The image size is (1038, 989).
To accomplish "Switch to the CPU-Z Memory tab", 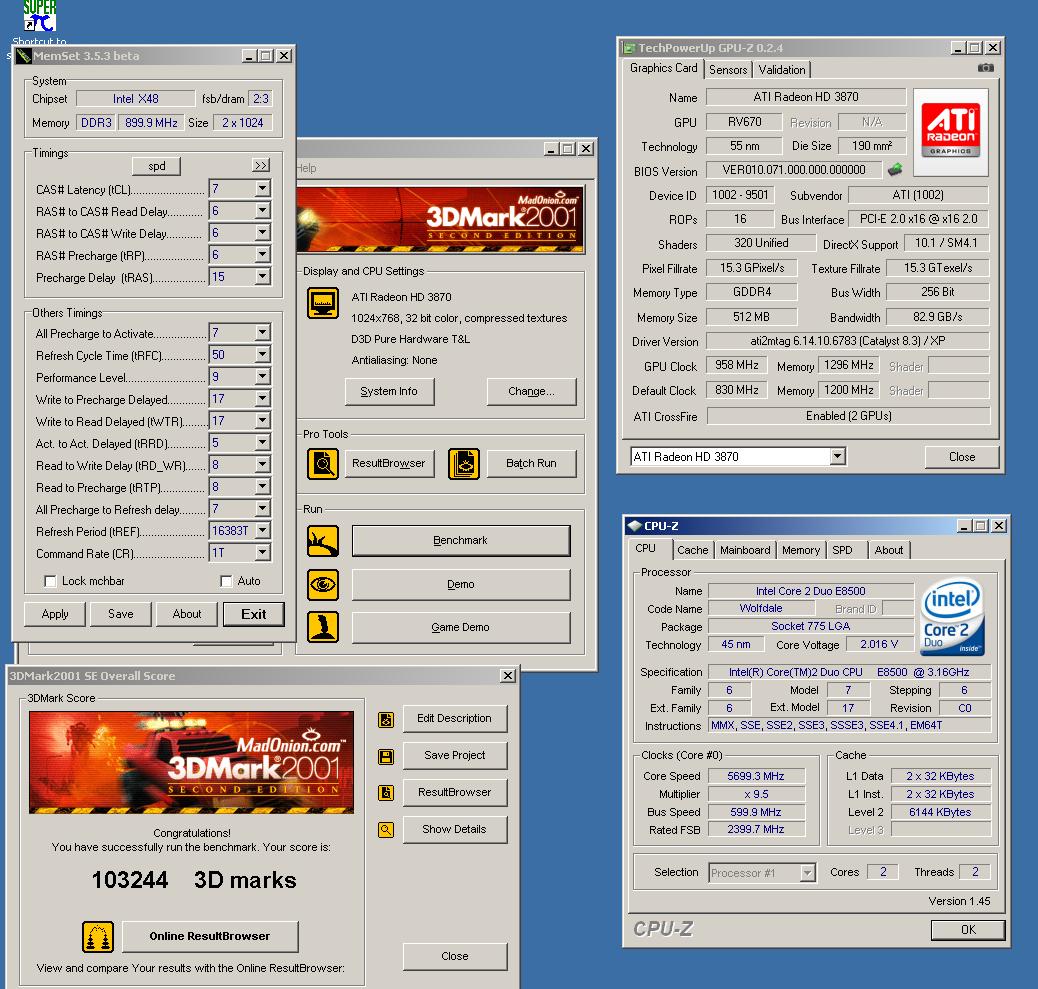I will [800, 550].
